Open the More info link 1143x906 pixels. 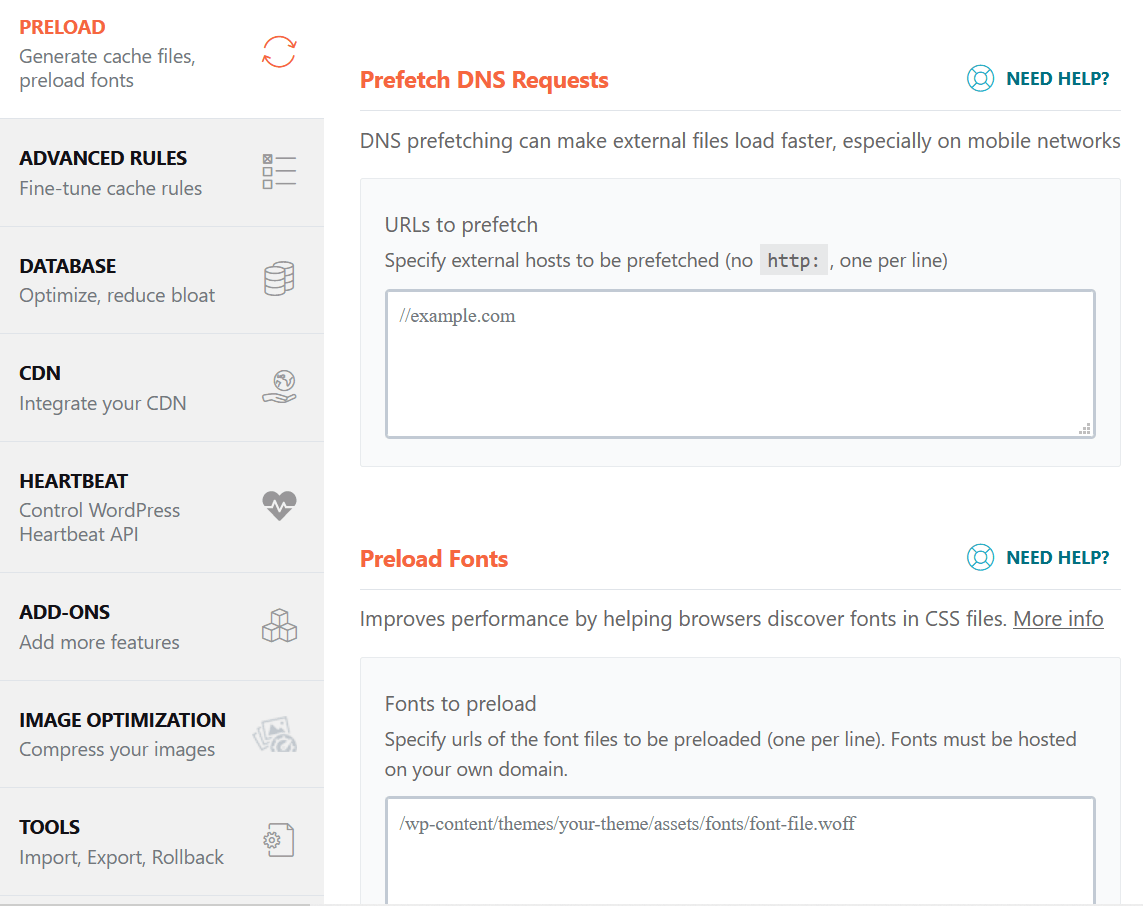click(1058, 619)
